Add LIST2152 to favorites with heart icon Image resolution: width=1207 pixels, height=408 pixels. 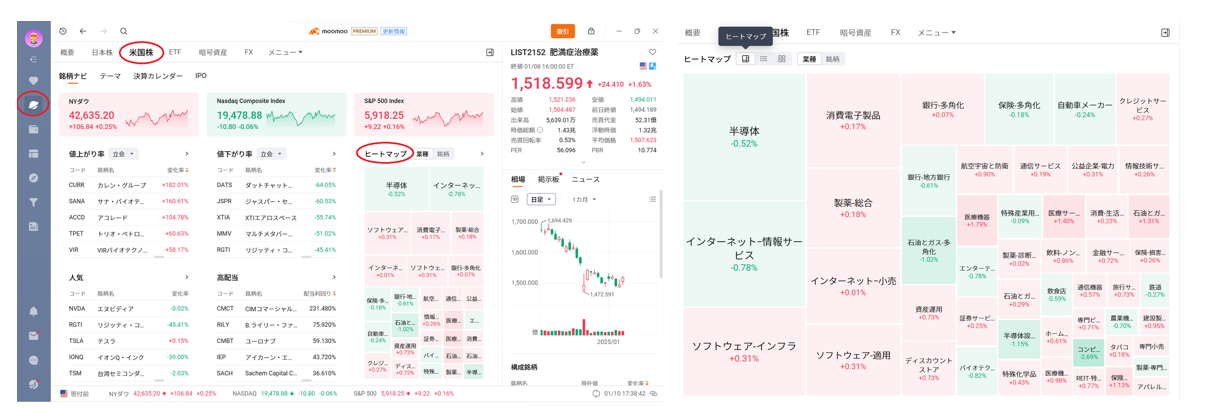tap(652, 52)
